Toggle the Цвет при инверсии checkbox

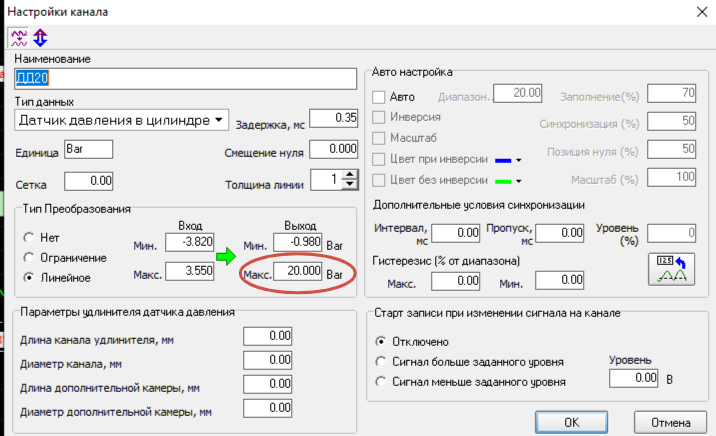click(x=379, y=159)
